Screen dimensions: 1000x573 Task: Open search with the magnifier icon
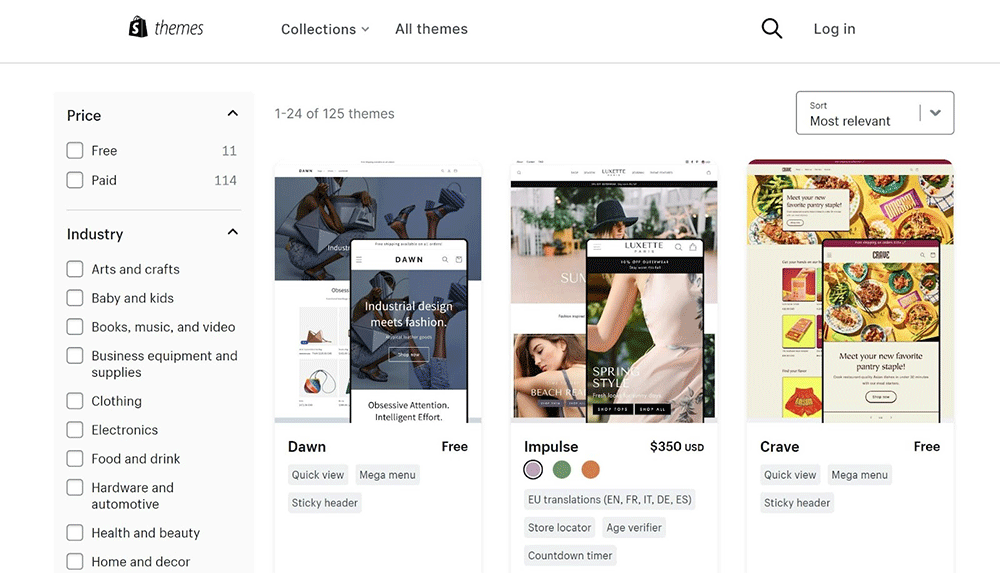(x=771, y=29)
